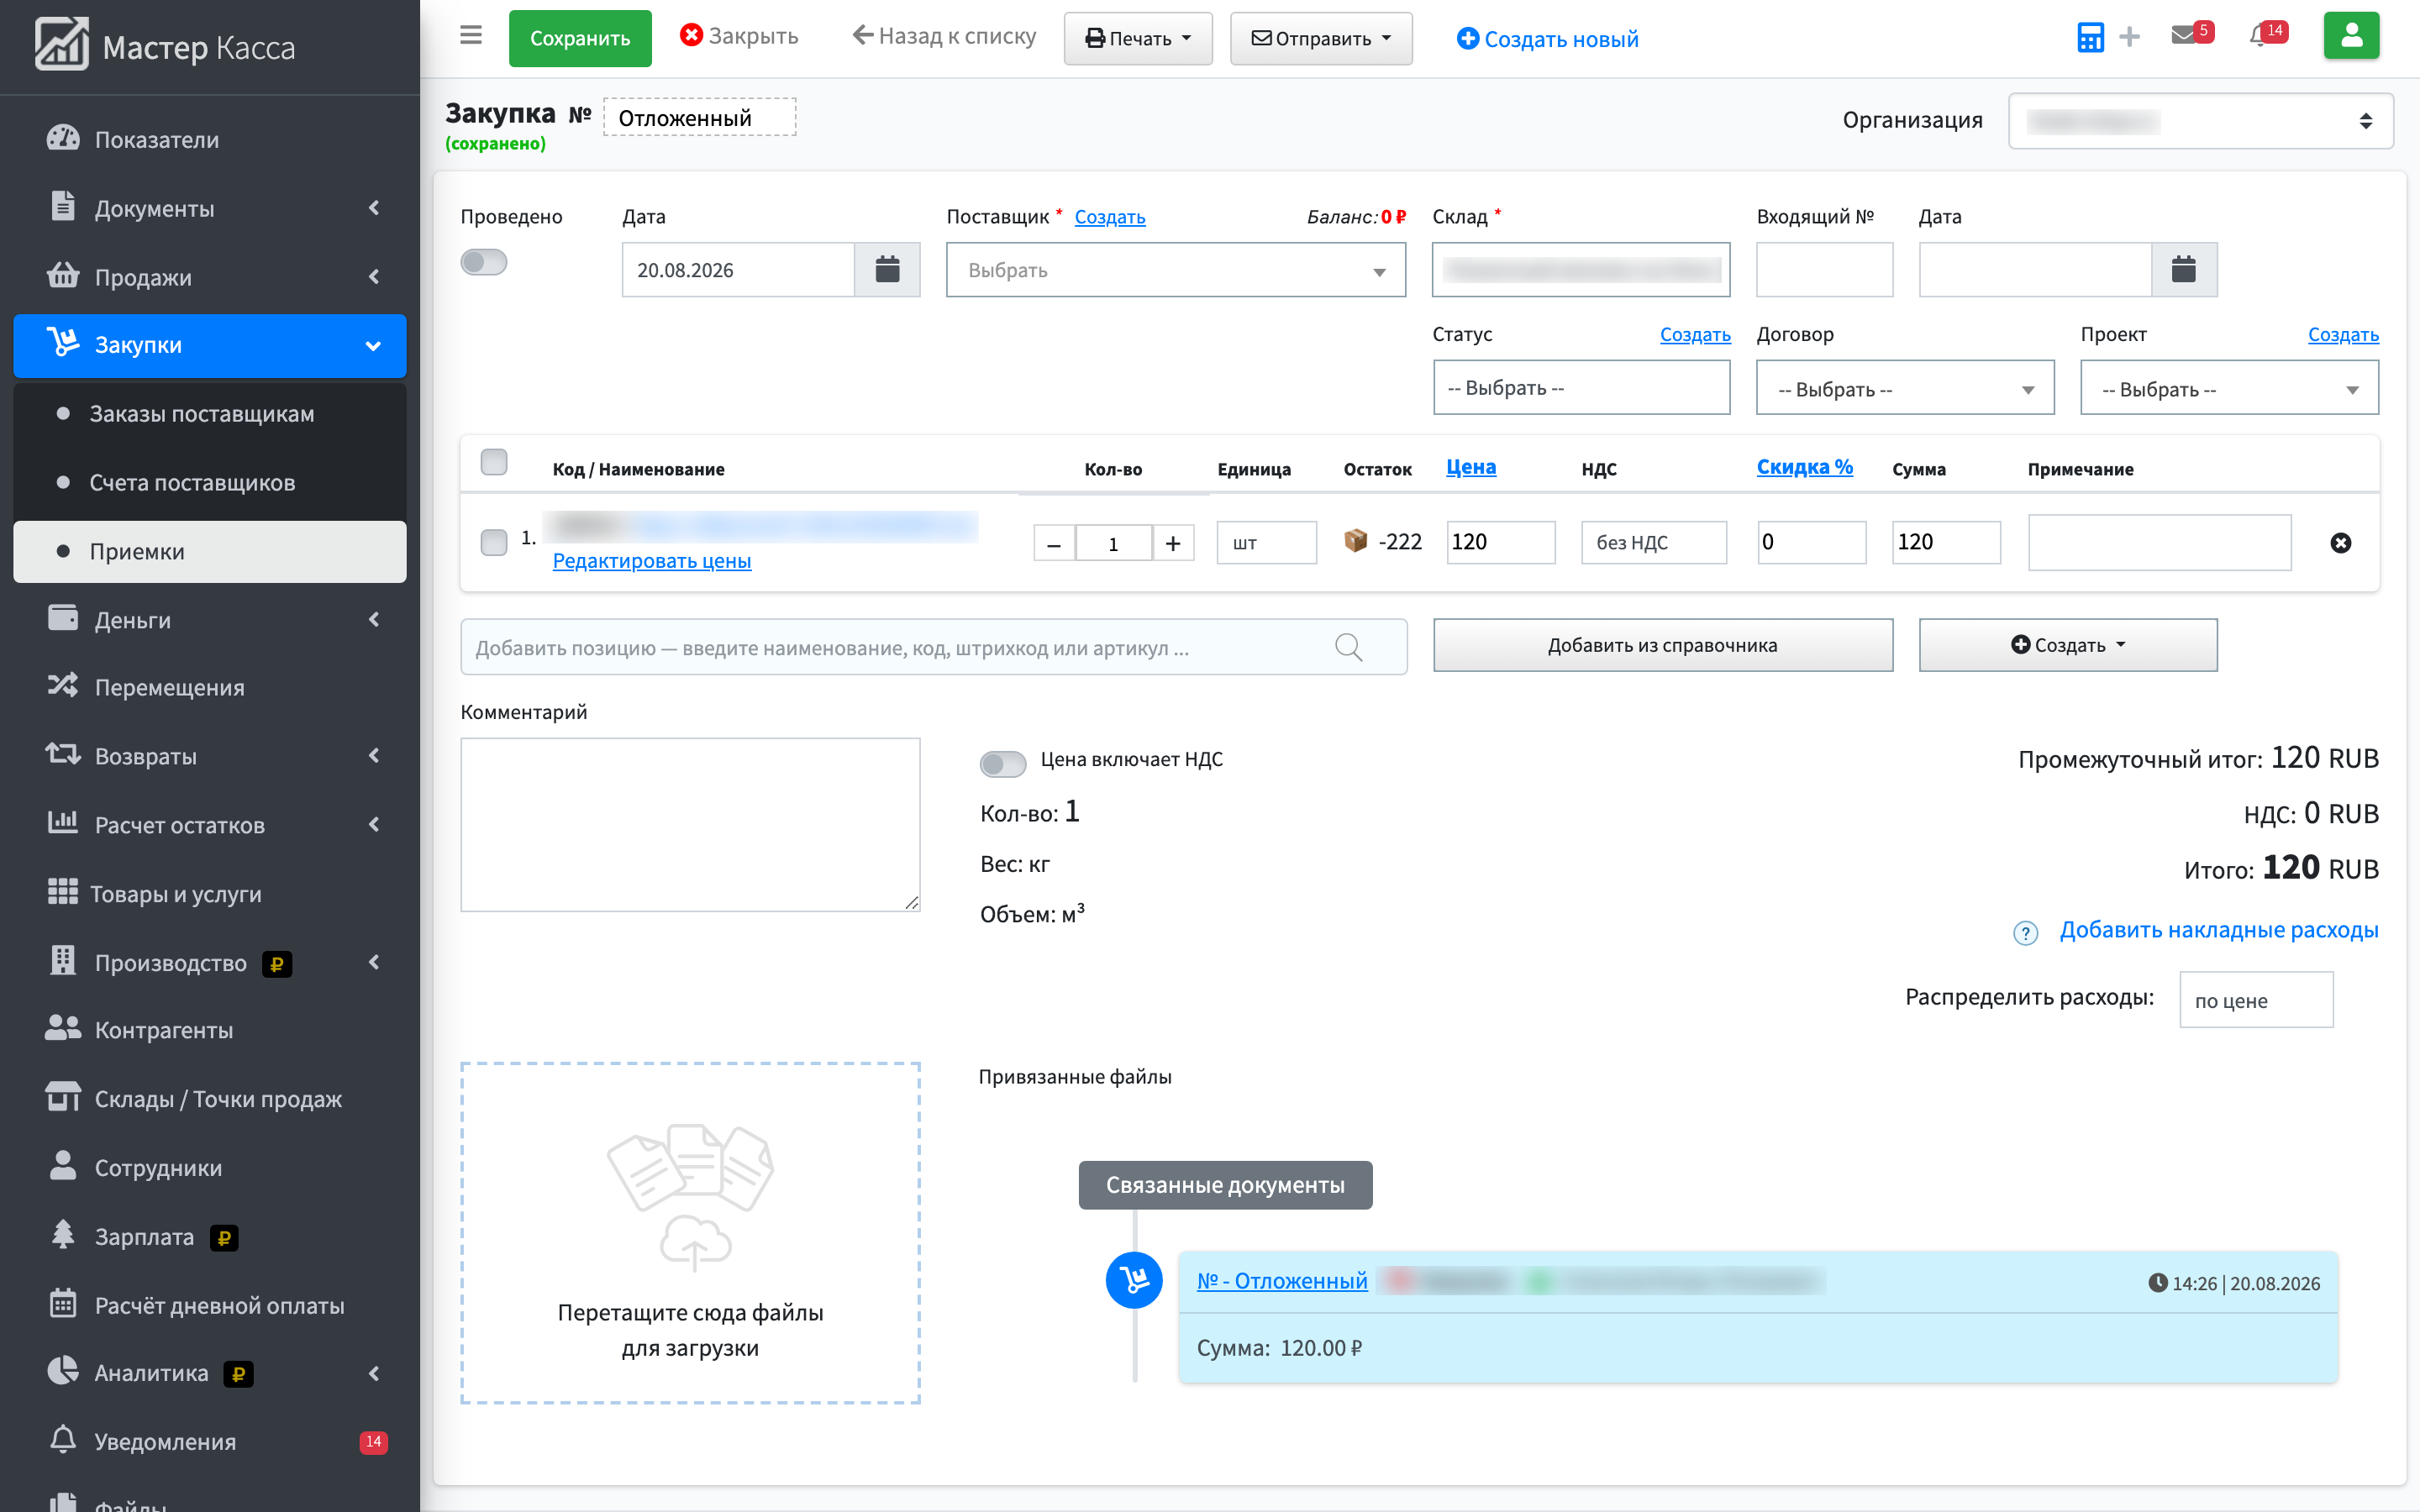Open the notifications bell with badge 14
Image resolution: width=2420 pixels, height=1512 pixels.
pyautogui.click(x=2266, y=35)
